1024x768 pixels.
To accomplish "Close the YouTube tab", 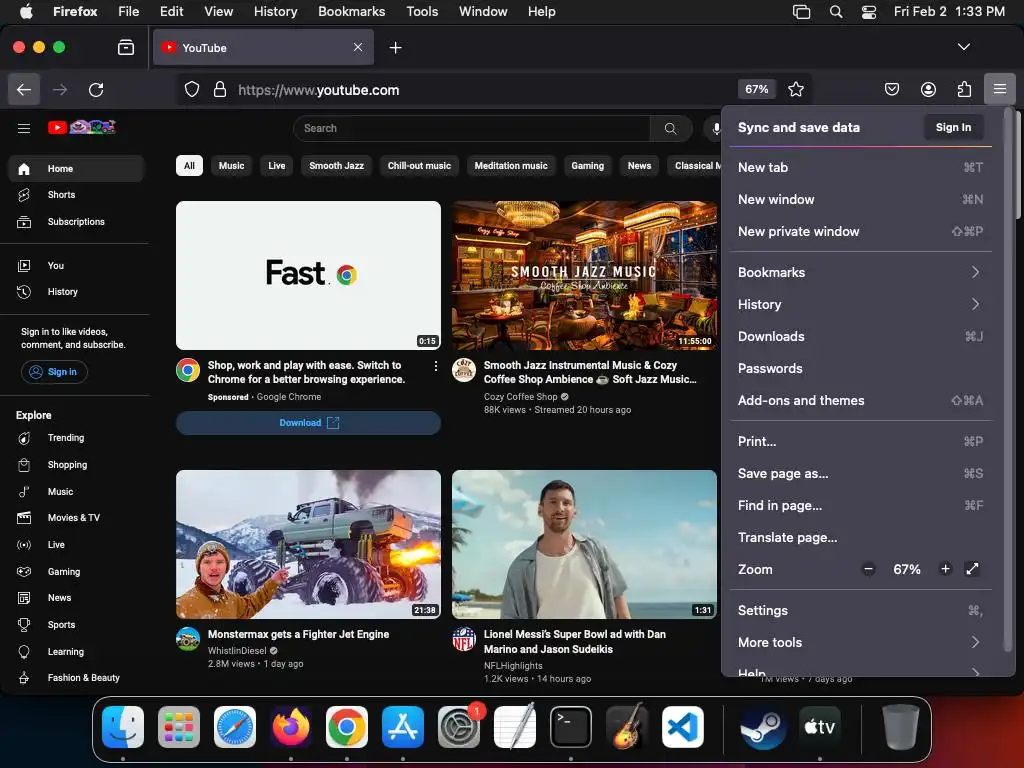I will pos(358,47).
